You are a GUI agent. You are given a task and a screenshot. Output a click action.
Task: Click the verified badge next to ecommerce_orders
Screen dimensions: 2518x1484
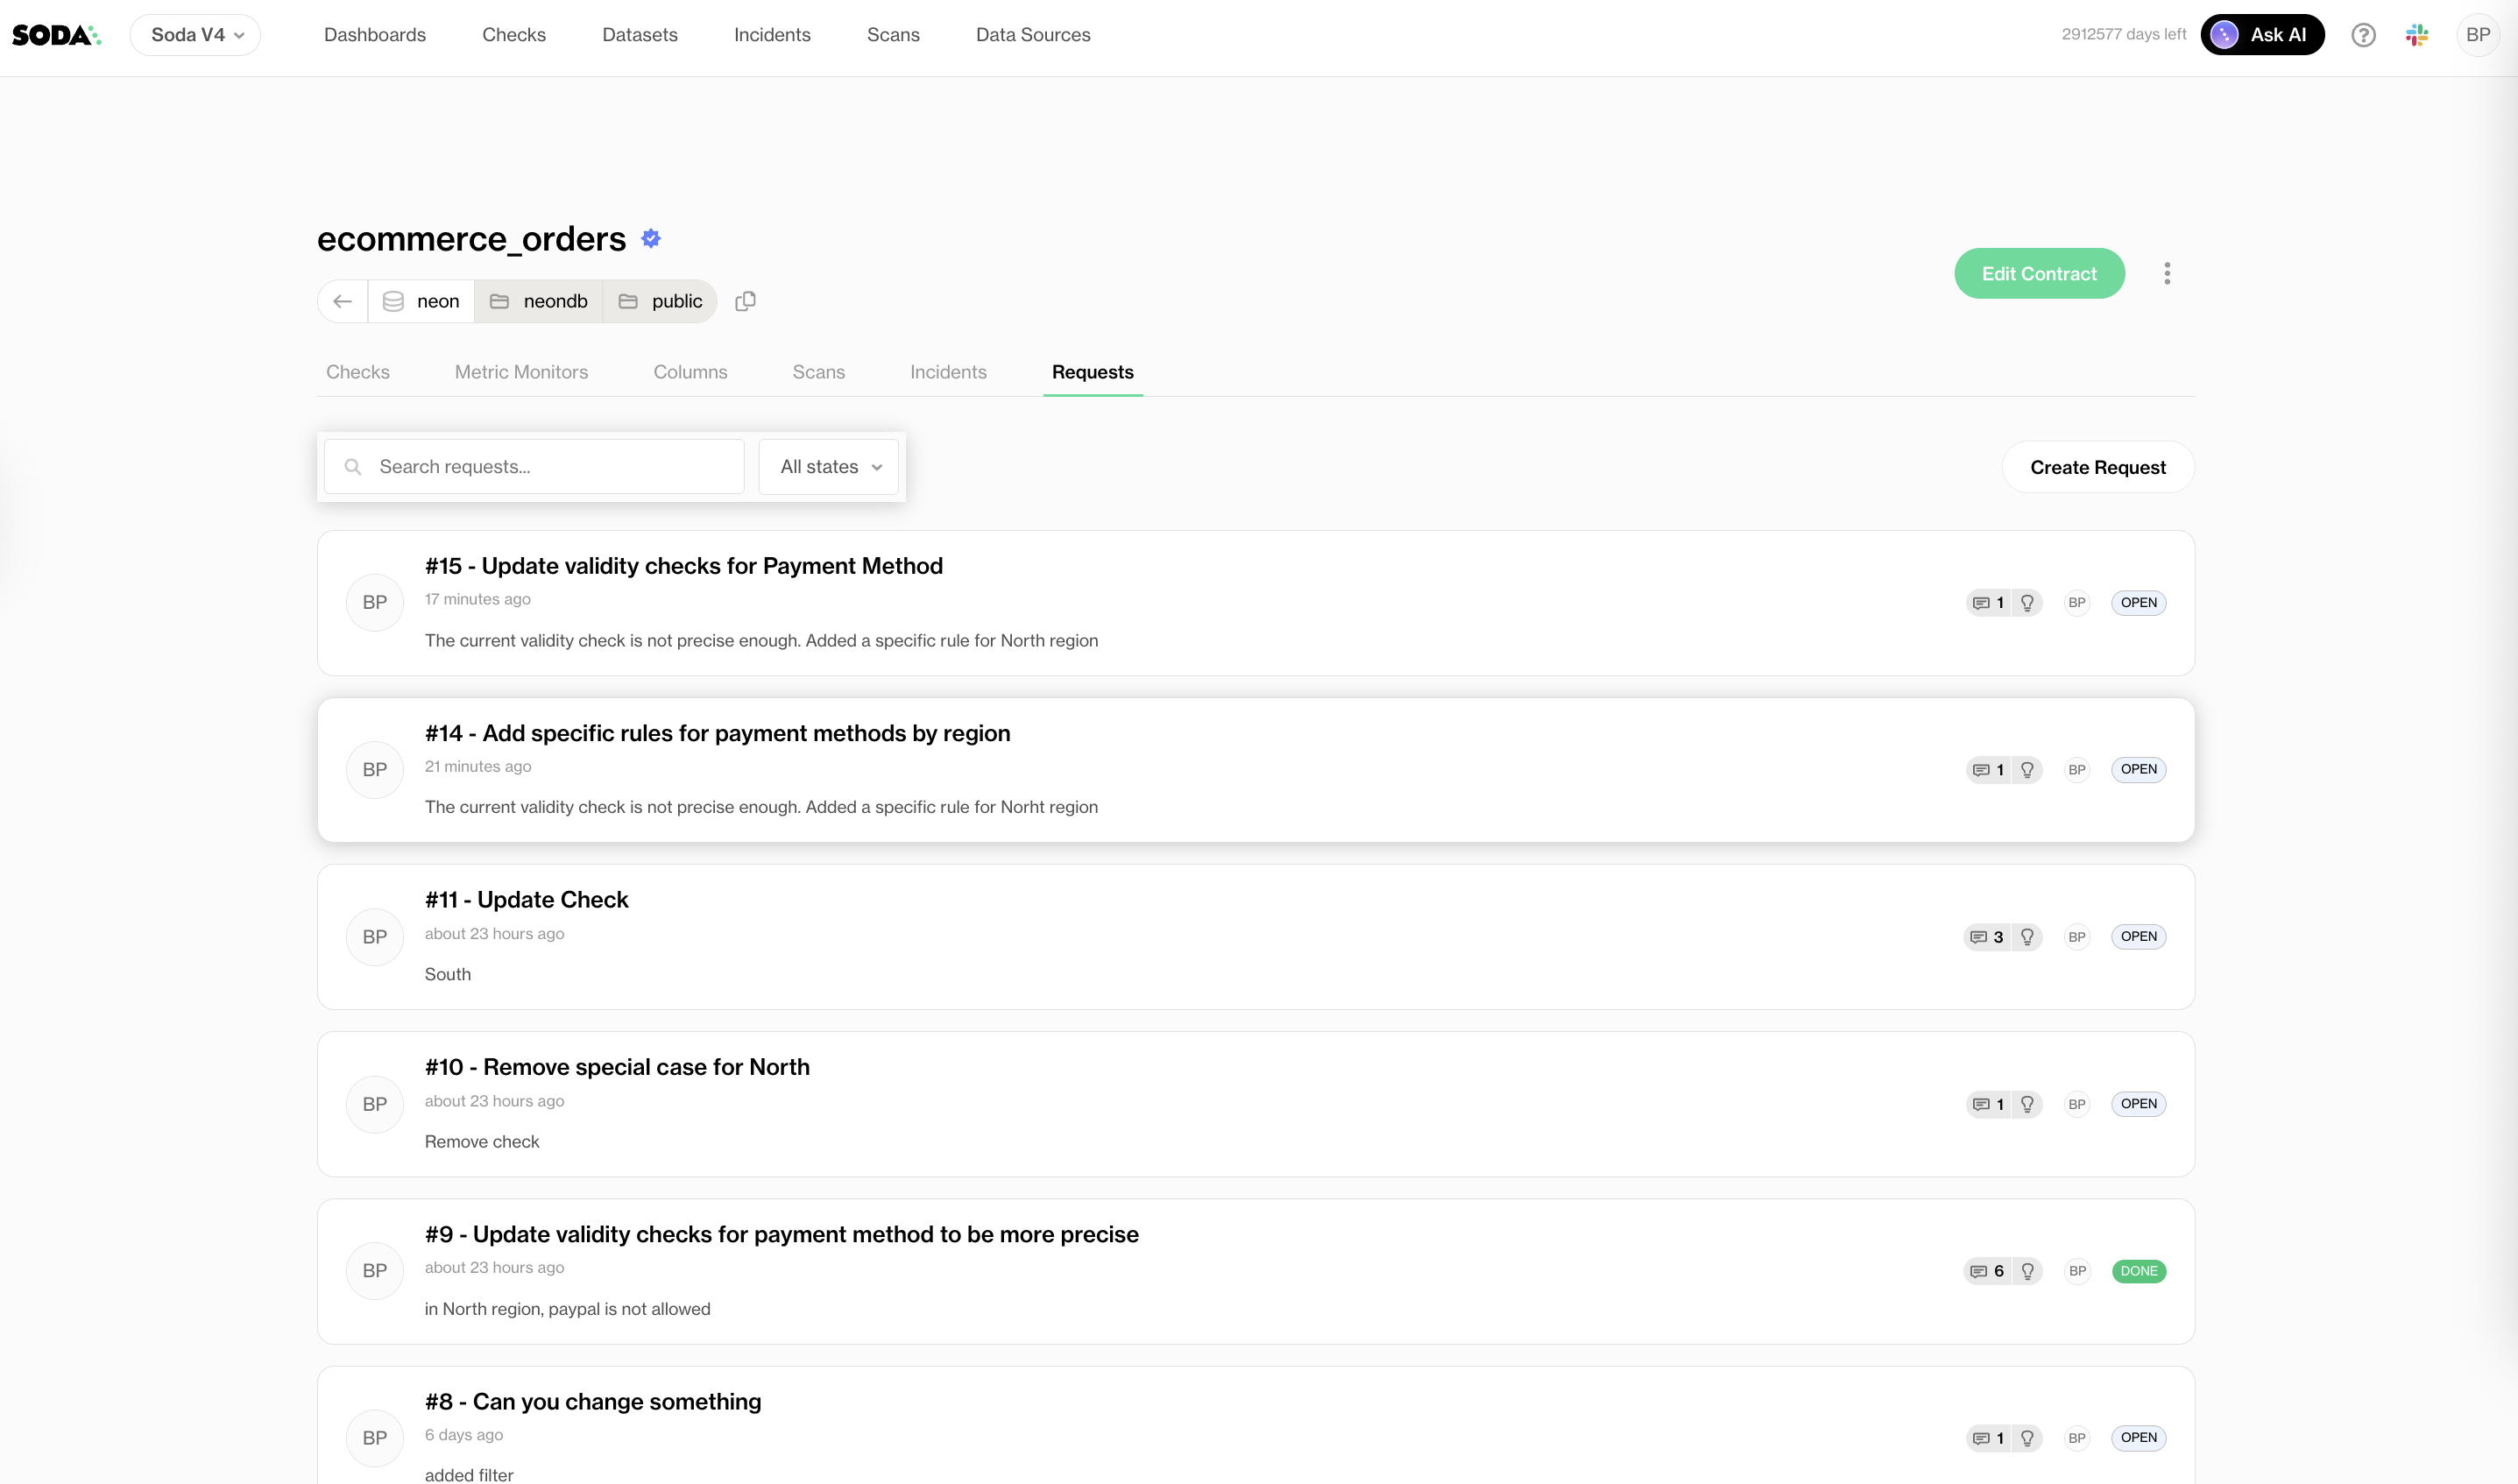651,238
